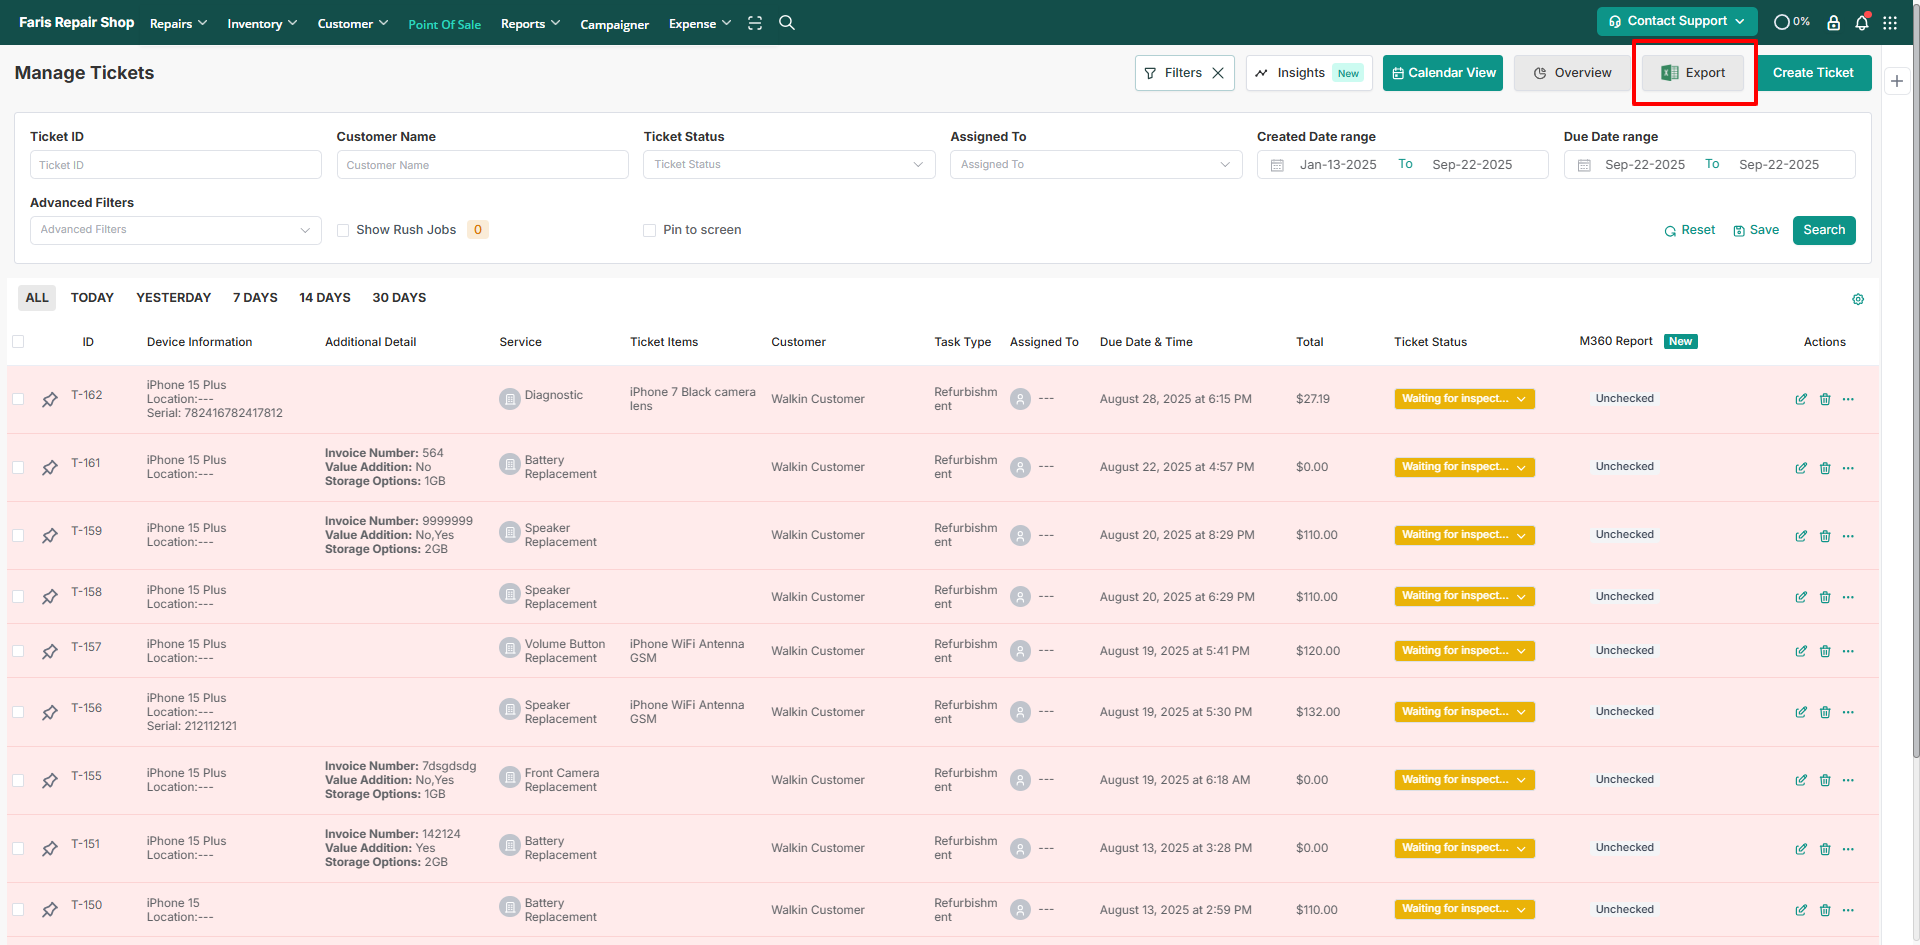Check the Pin to screen option

pyautogui.click(x=649, y=230)
